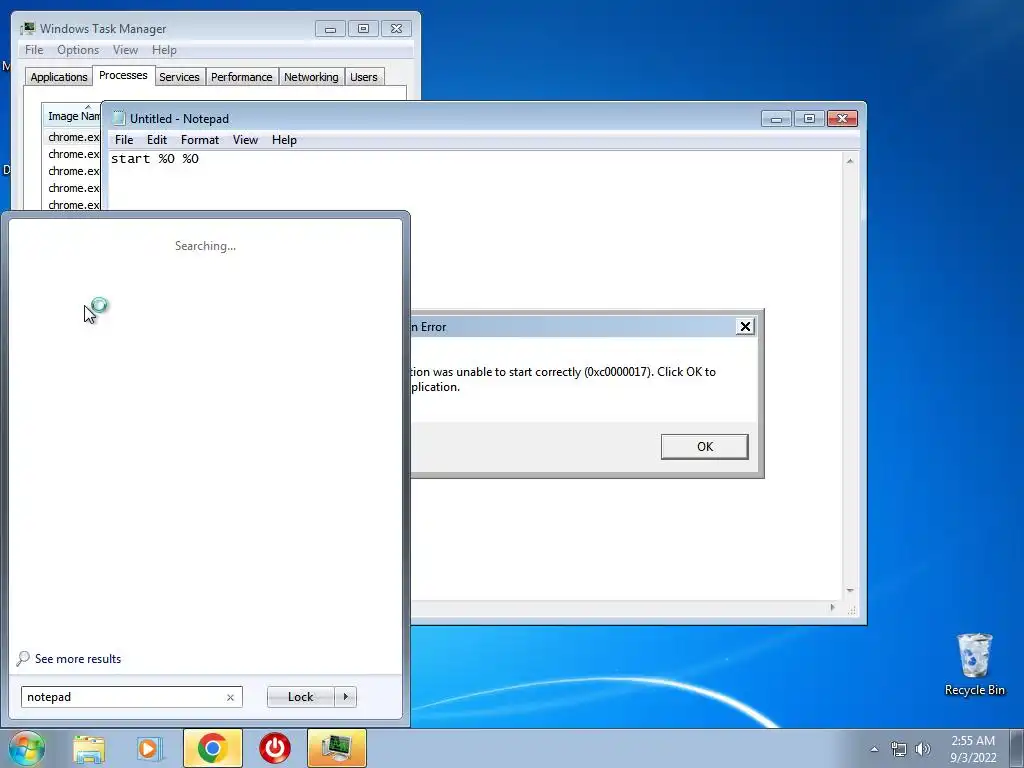This screenshot has height=768, width=1024.
Task: Open Task Manager File menu
Action: coord(34,50)
